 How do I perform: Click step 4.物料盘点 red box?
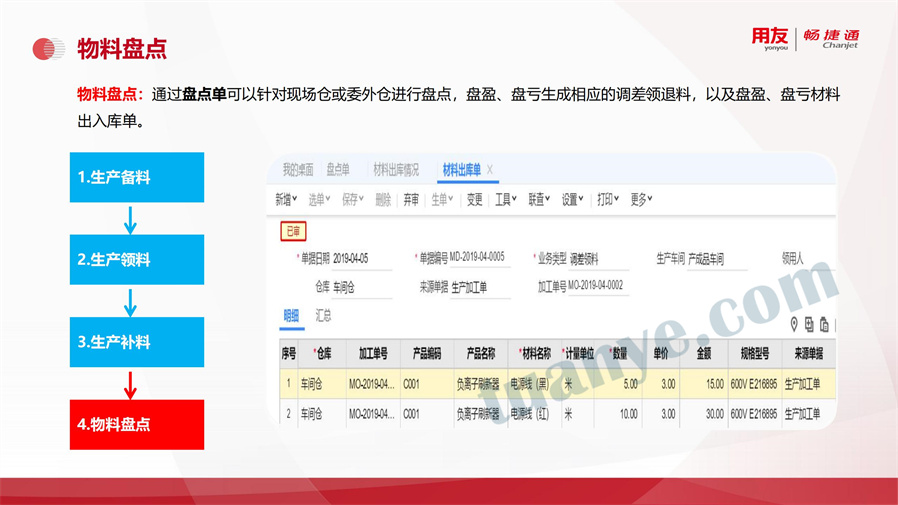(137, 424)
